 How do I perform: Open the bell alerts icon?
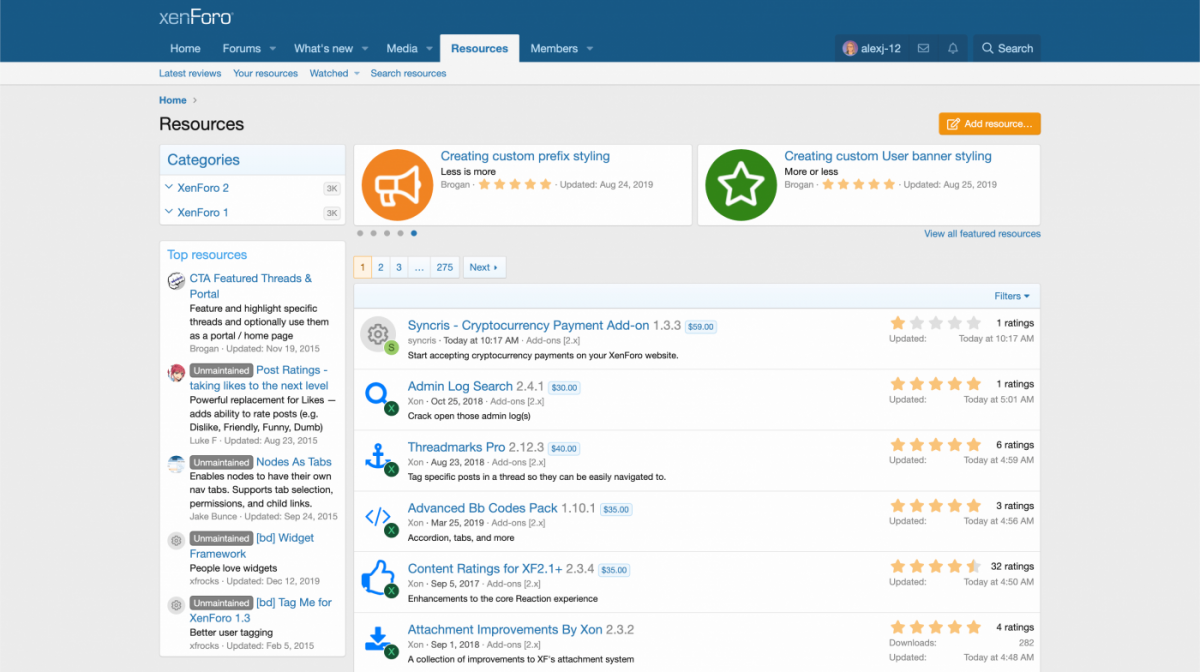[x=953, y=48]
